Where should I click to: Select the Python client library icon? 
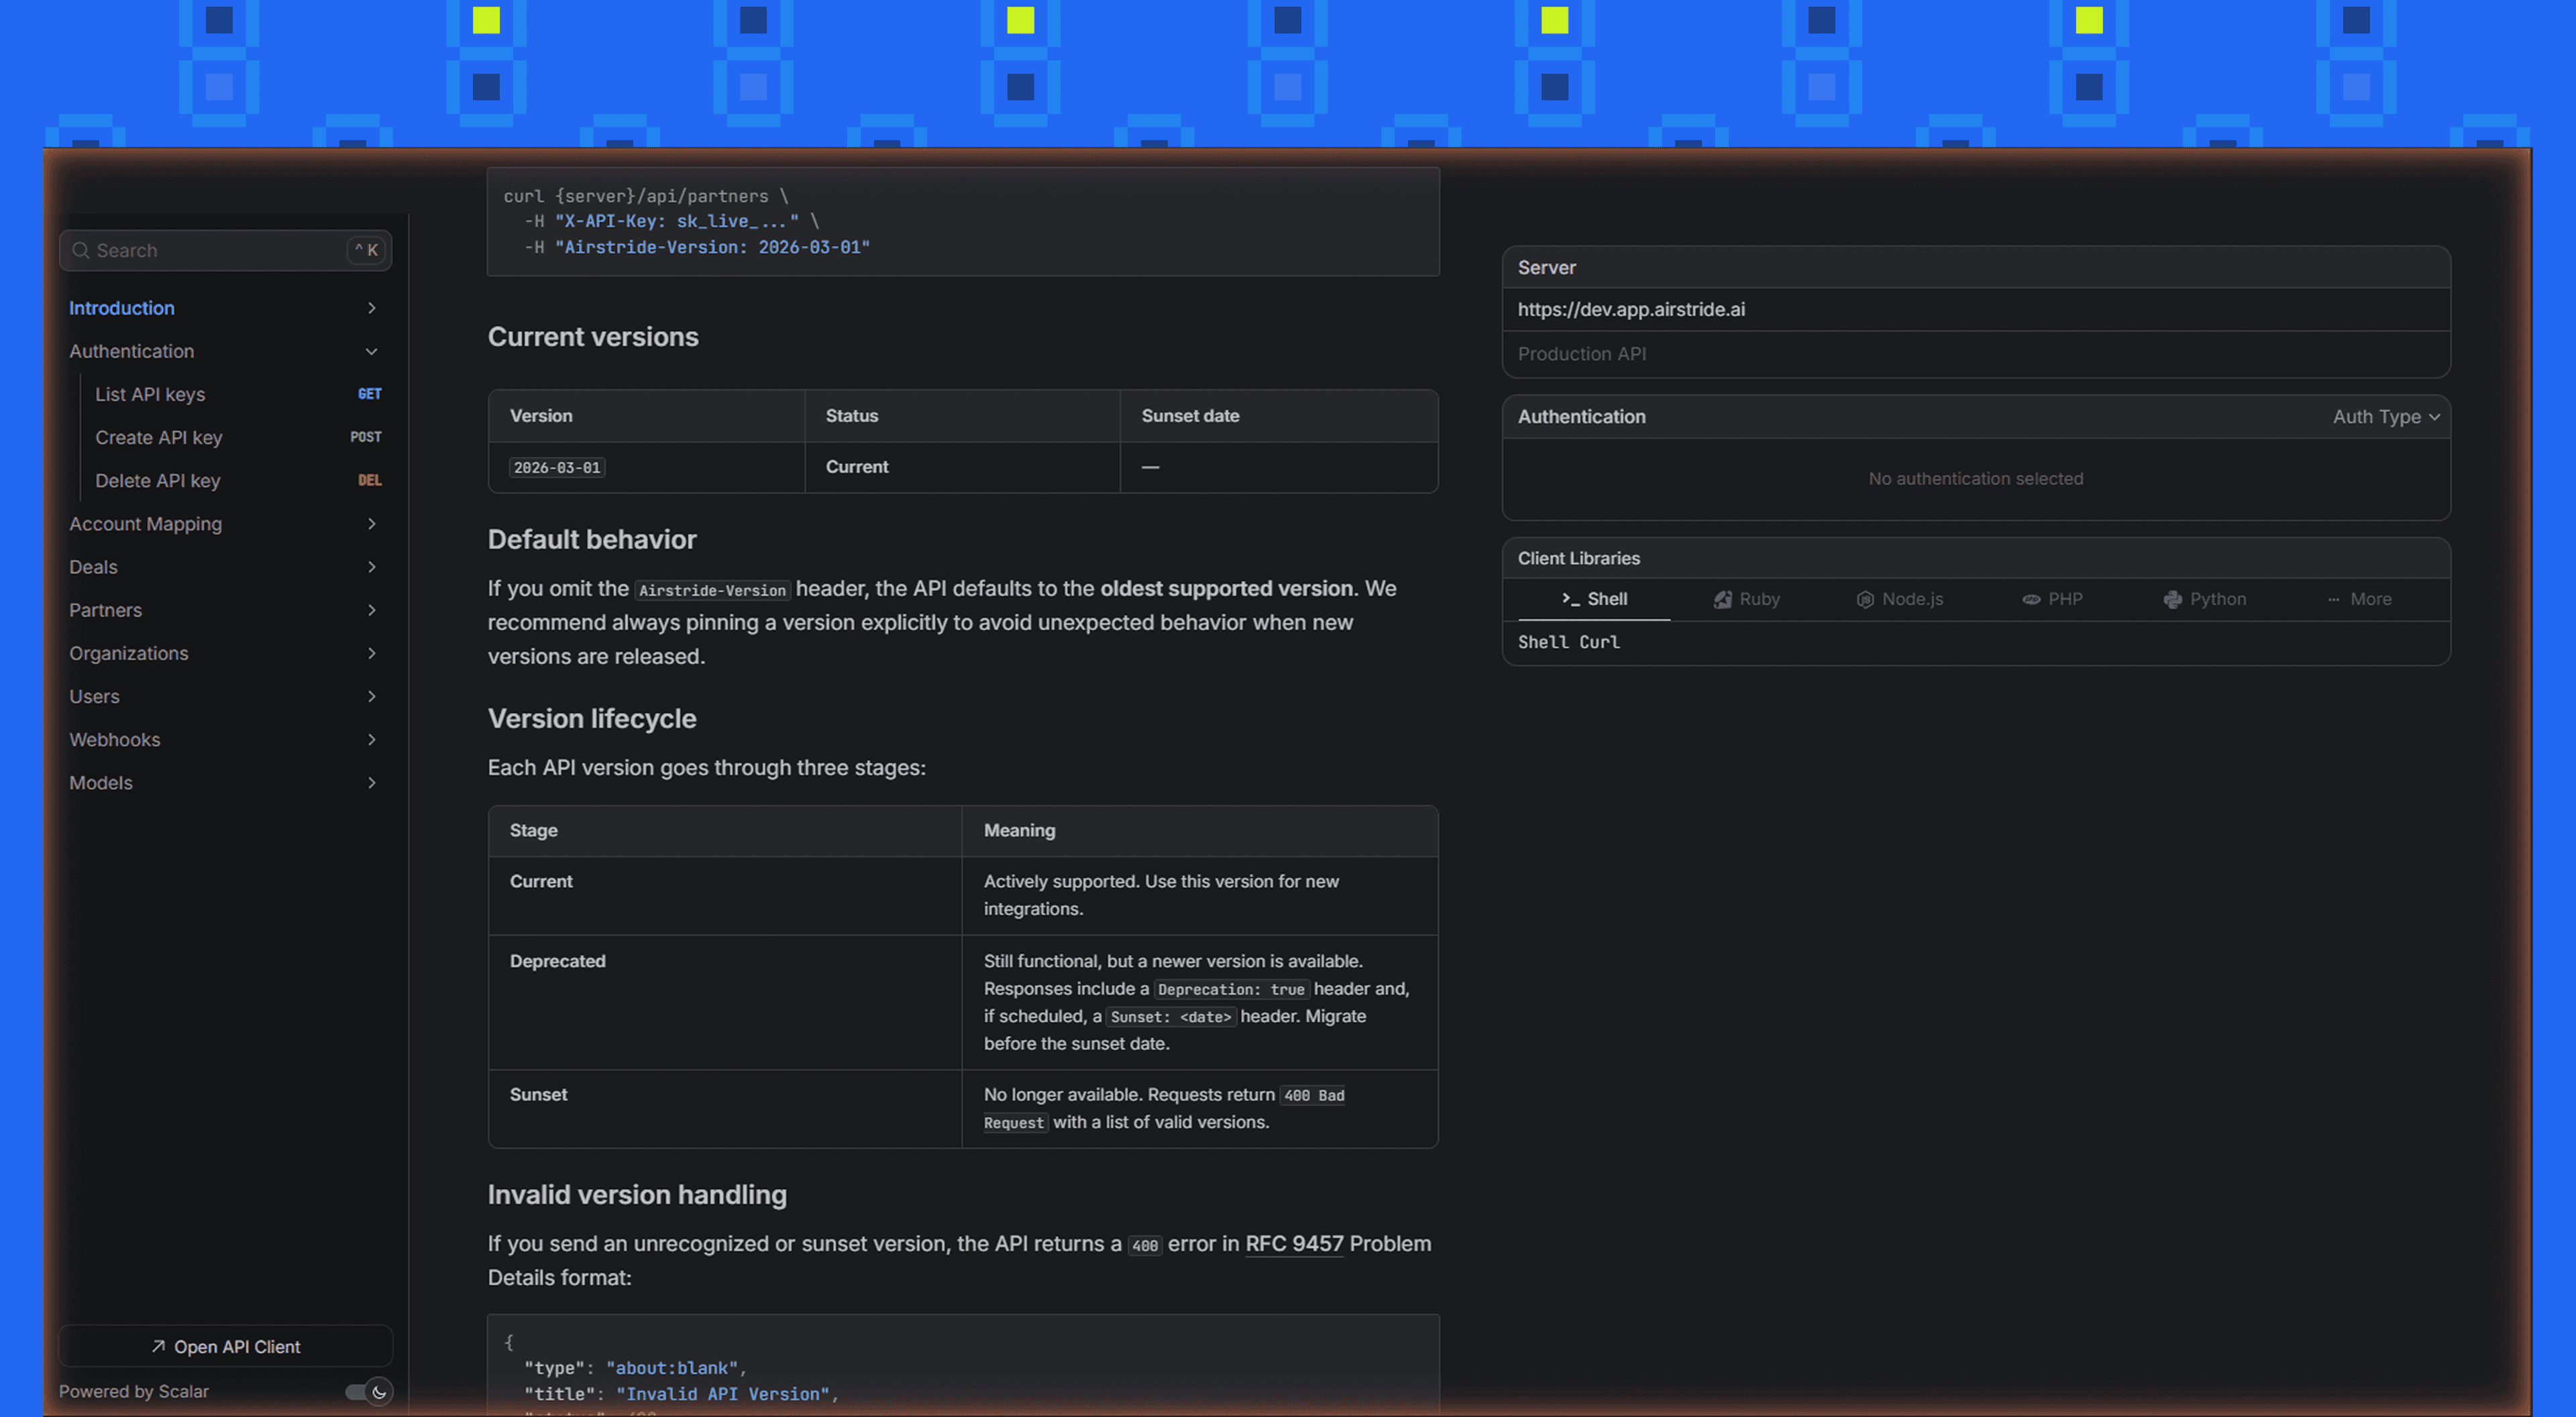[x=2172, y=598]
